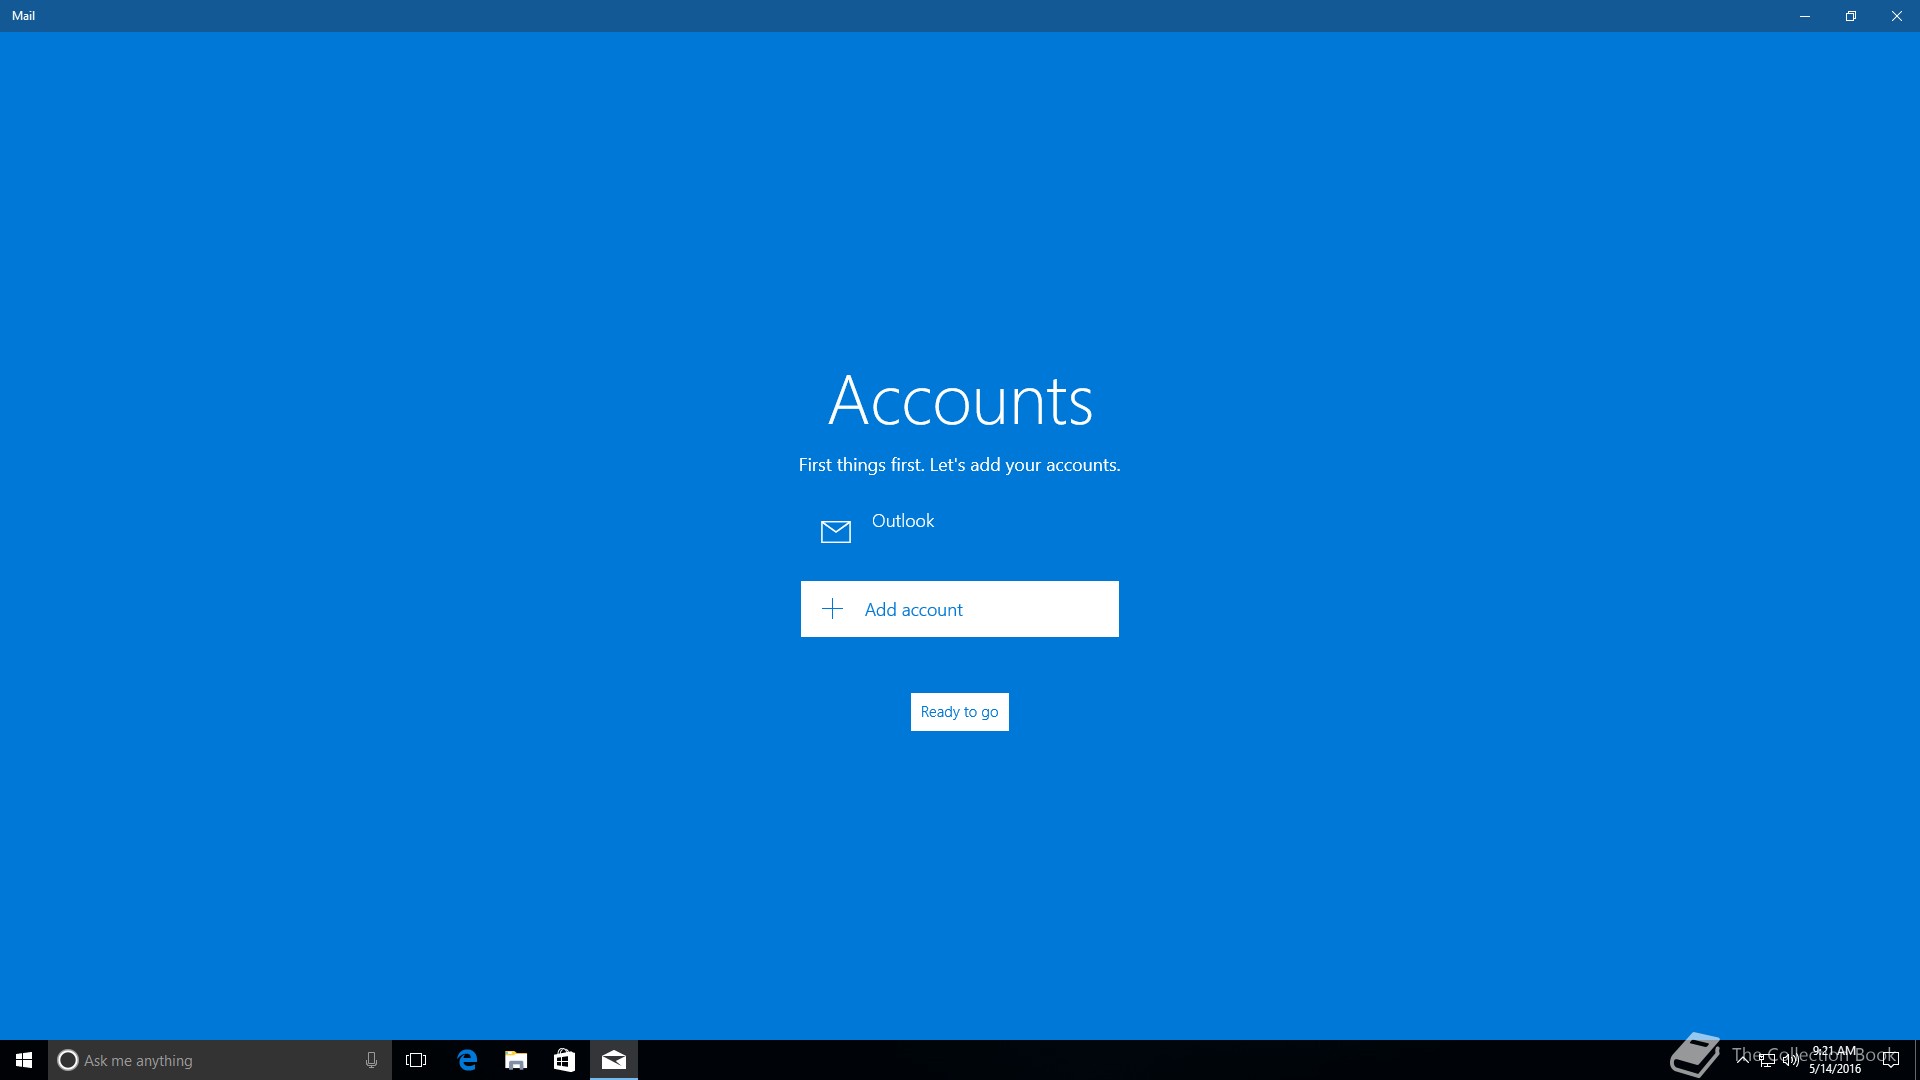Open the Action Center notifications icon

pos(1890,1060)
